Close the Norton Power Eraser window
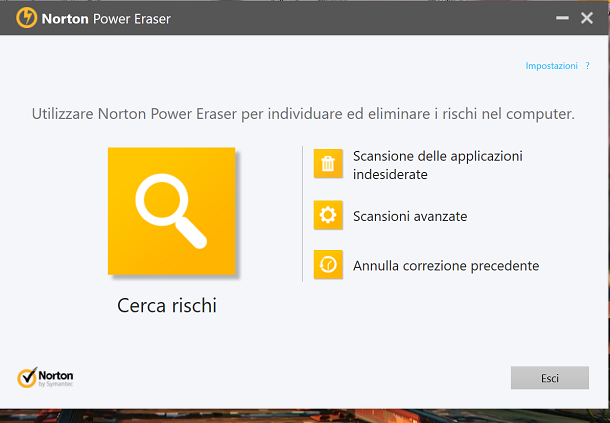Viewport: 610px width, 423px height. (587, 18)
